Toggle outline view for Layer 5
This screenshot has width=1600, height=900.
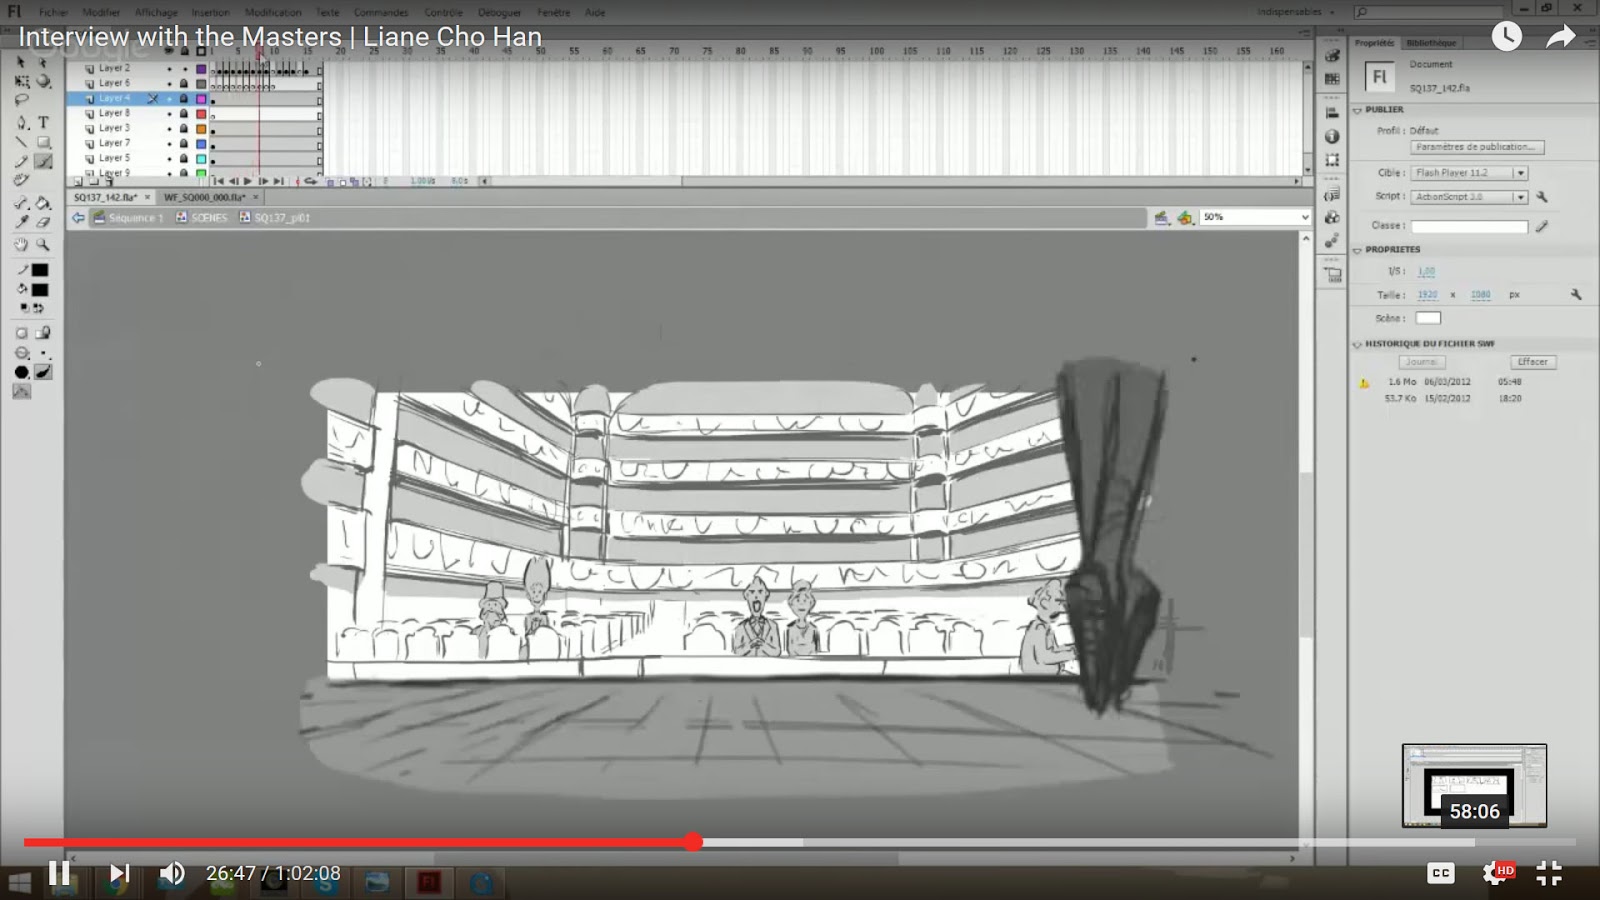coord(201,157)
